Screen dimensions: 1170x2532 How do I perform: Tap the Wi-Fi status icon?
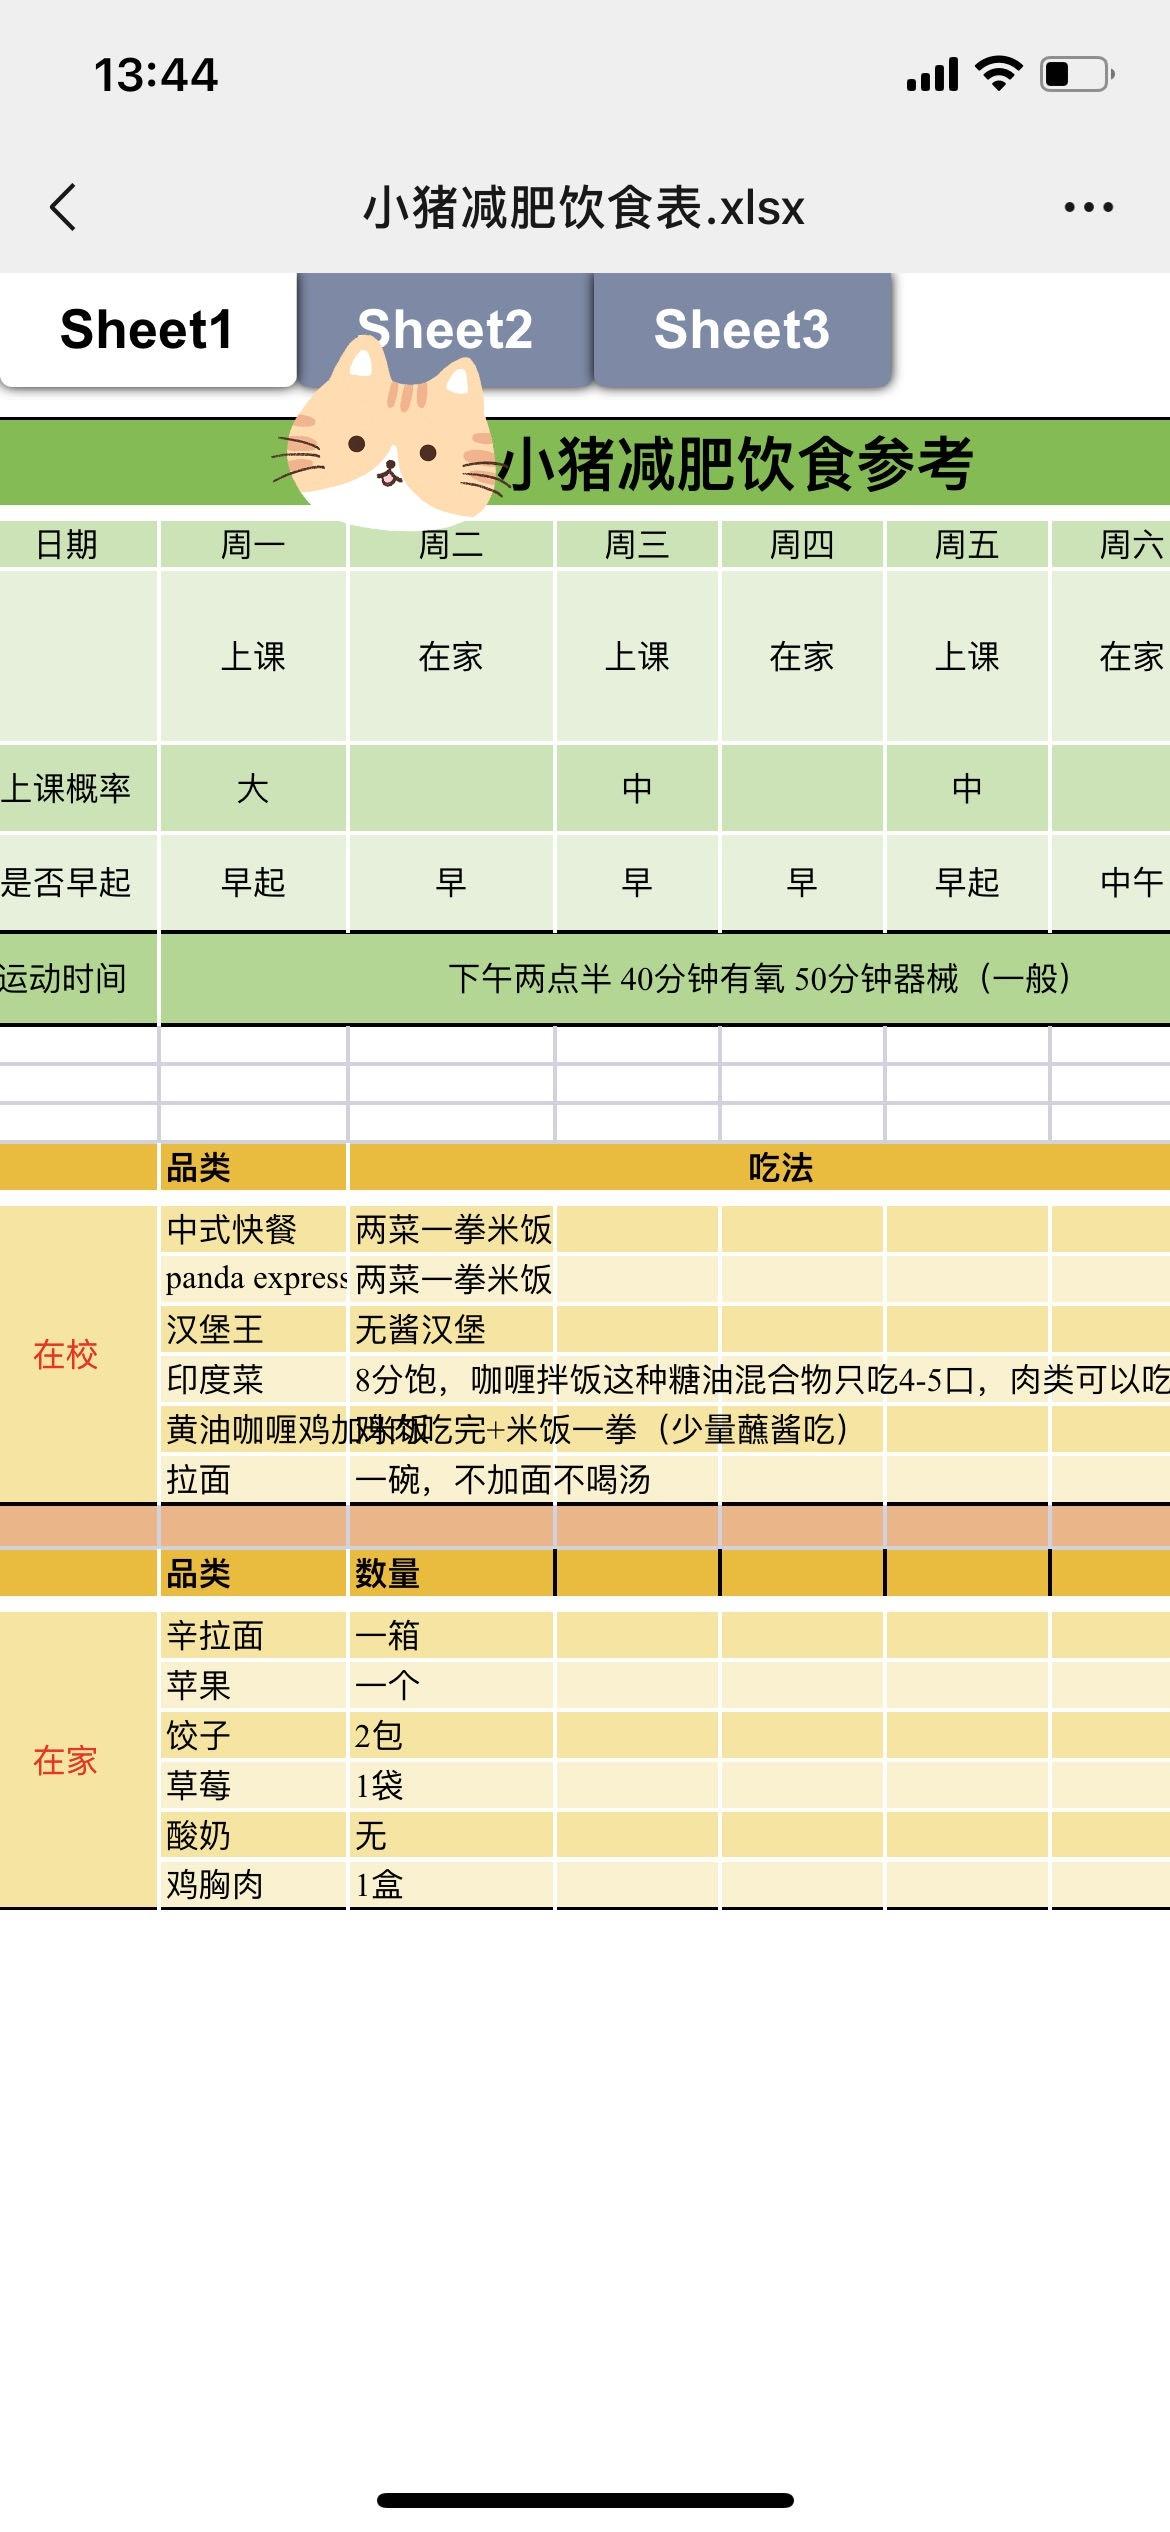998,74
